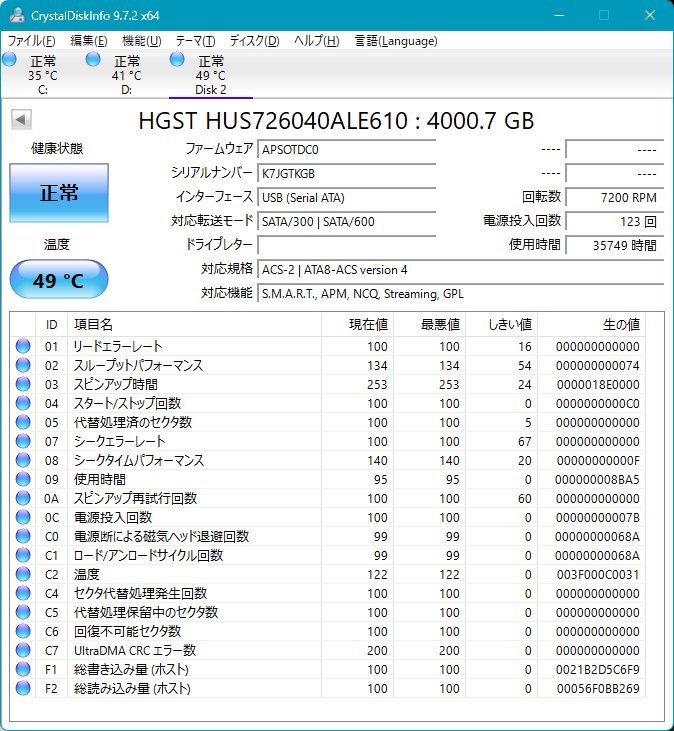Select the Disk 2 tab at 49 °C
The width and height of the screenshot is (674, 731).
[x=211, y=75]
